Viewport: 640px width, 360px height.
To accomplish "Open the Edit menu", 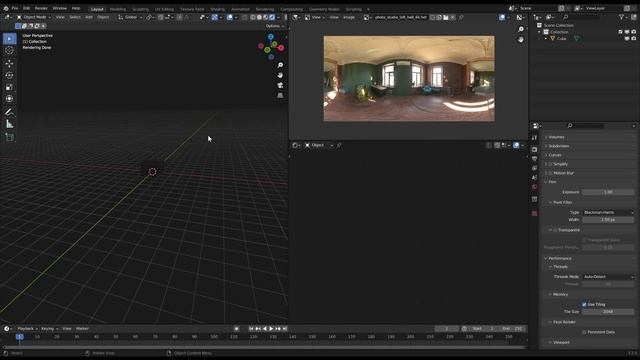I will 27,8.
